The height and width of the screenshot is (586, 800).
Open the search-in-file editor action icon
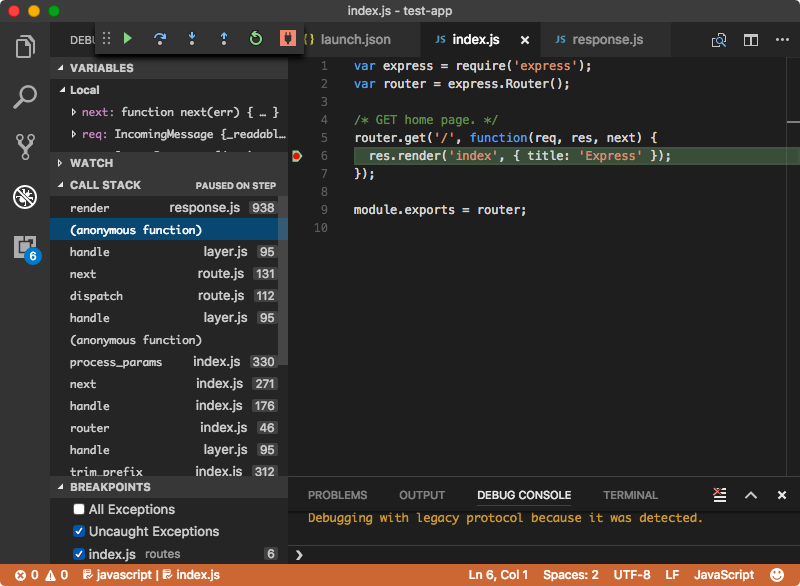(719, 40)
